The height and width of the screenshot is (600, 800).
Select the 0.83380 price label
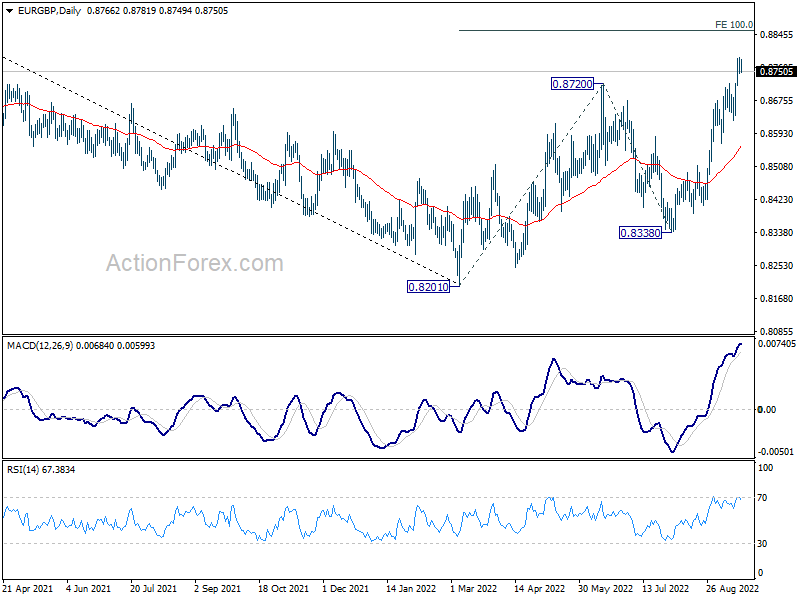(640, 233)
